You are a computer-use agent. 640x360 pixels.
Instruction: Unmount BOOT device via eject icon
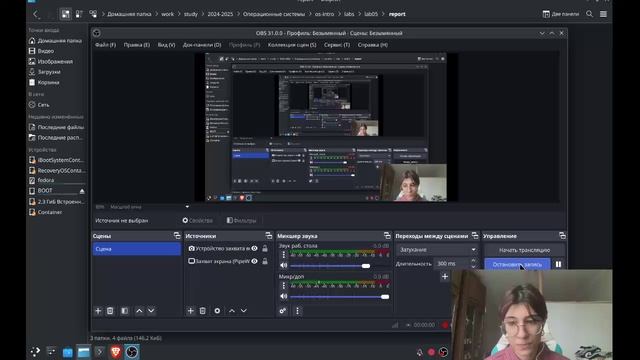[82, 191]
